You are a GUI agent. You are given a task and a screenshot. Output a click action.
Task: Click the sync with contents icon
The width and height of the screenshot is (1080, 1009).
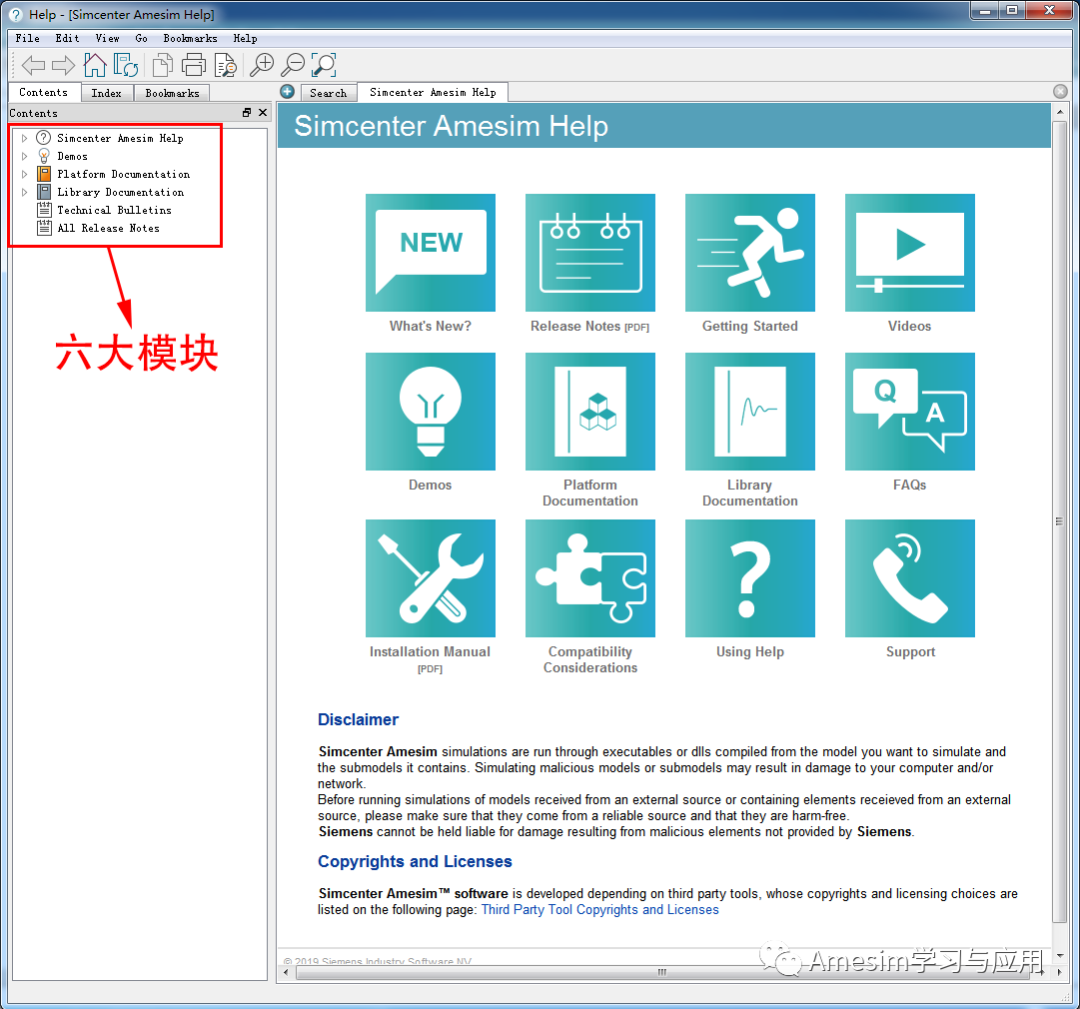(126, 66)
